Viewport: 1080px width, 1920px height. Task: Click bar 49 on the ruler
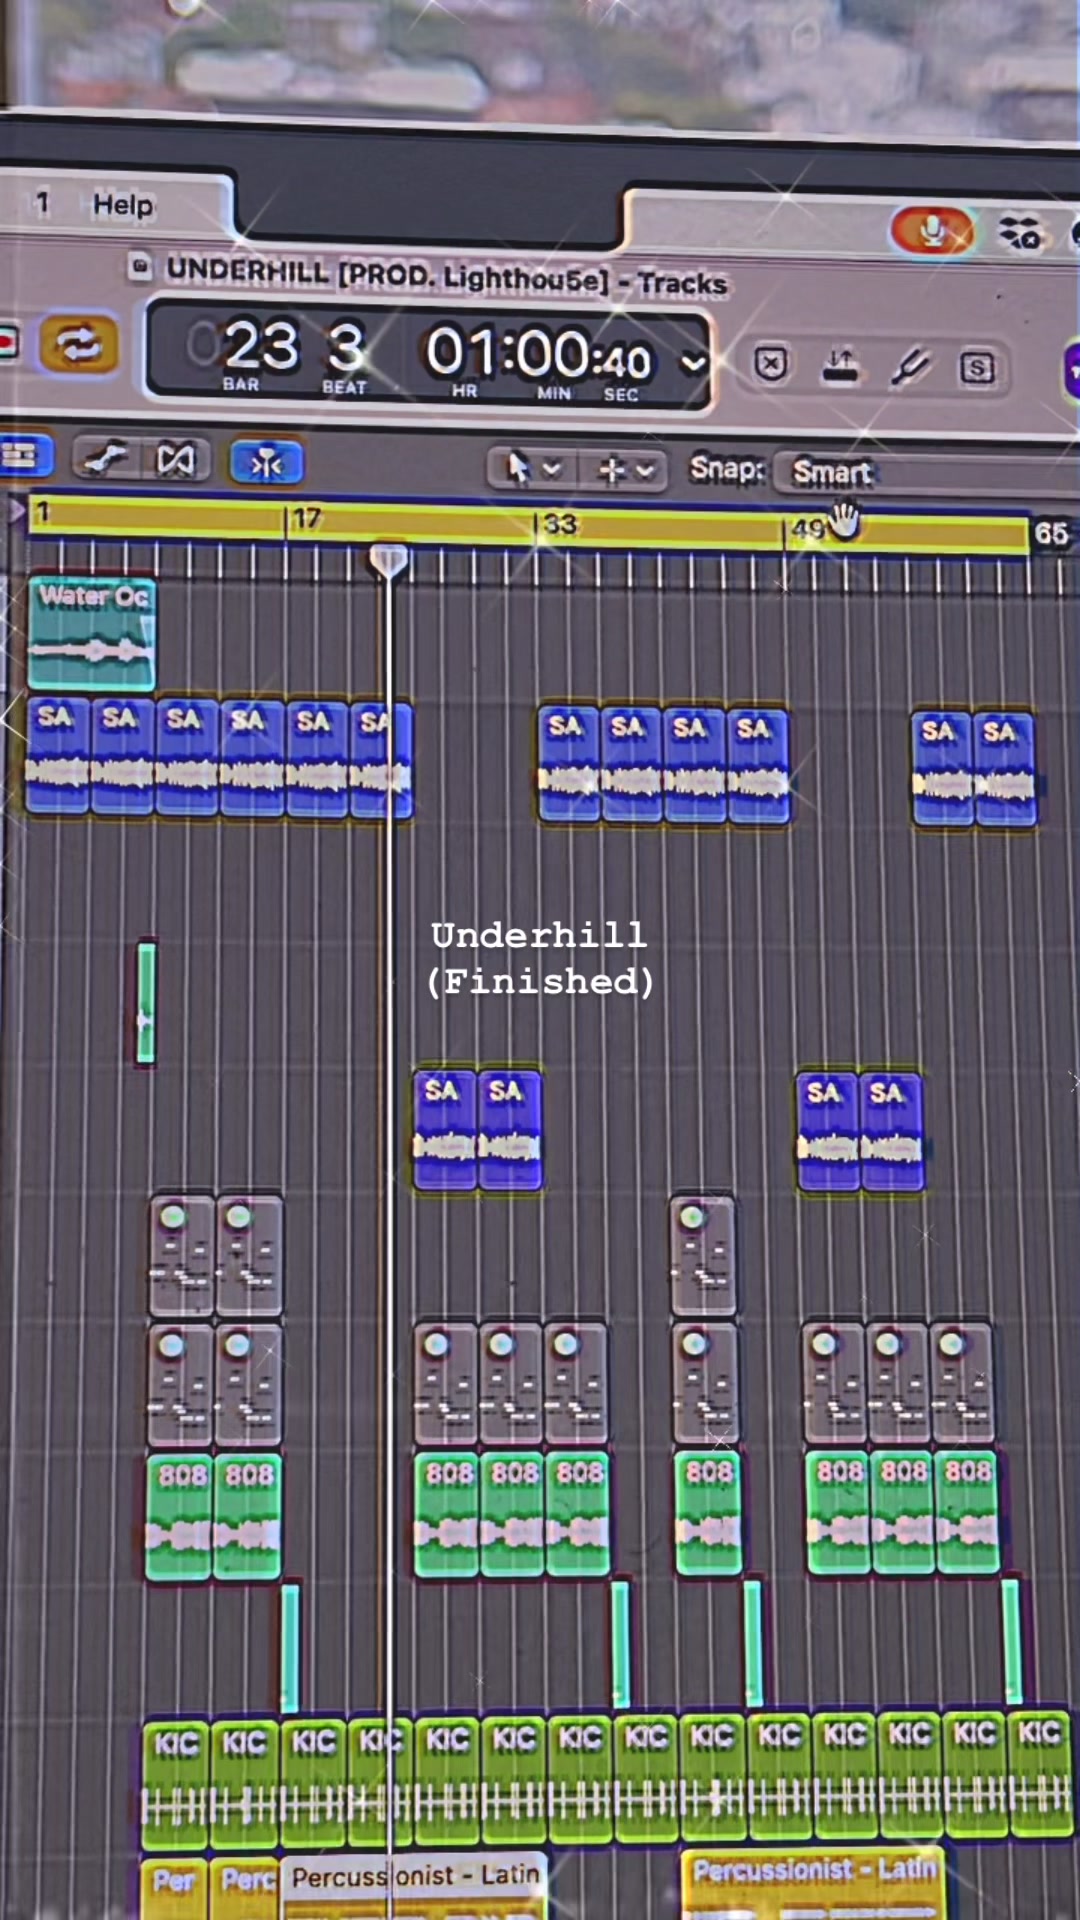click(808, 528)
